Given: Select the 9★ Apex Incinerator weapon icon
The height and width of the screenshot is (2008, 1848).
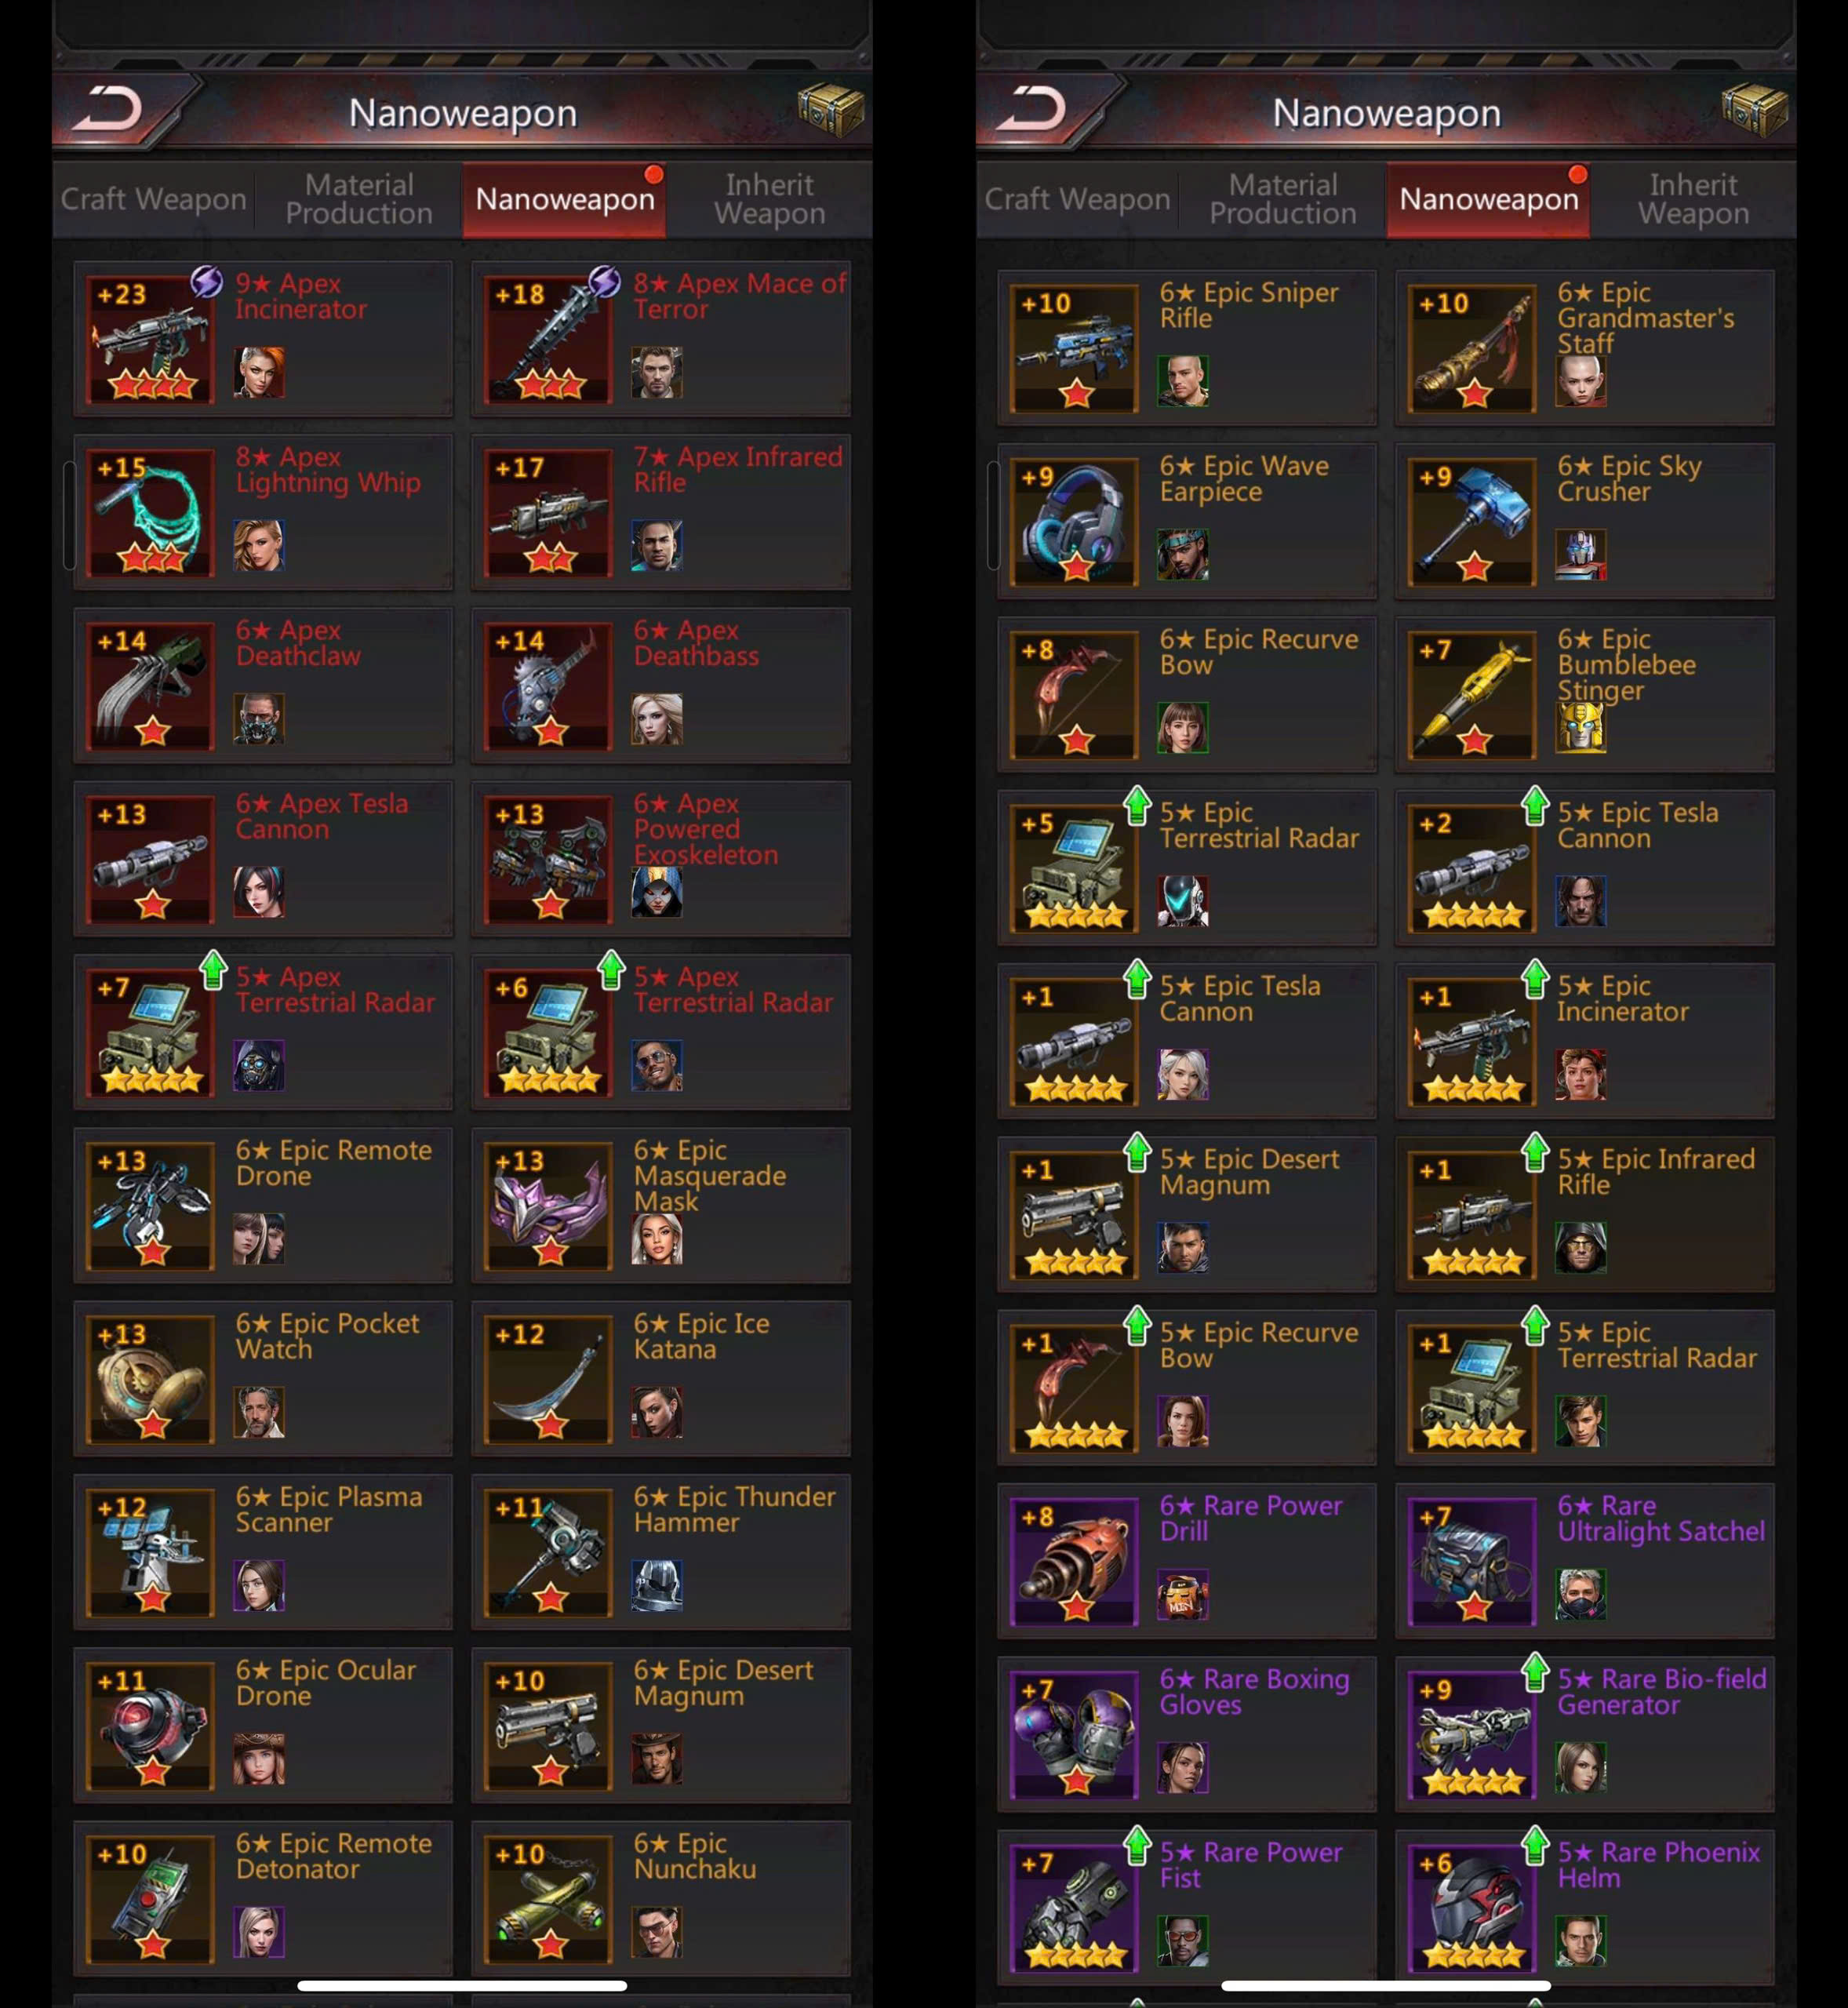Looking at the screenshot, I should coord(151,339).
